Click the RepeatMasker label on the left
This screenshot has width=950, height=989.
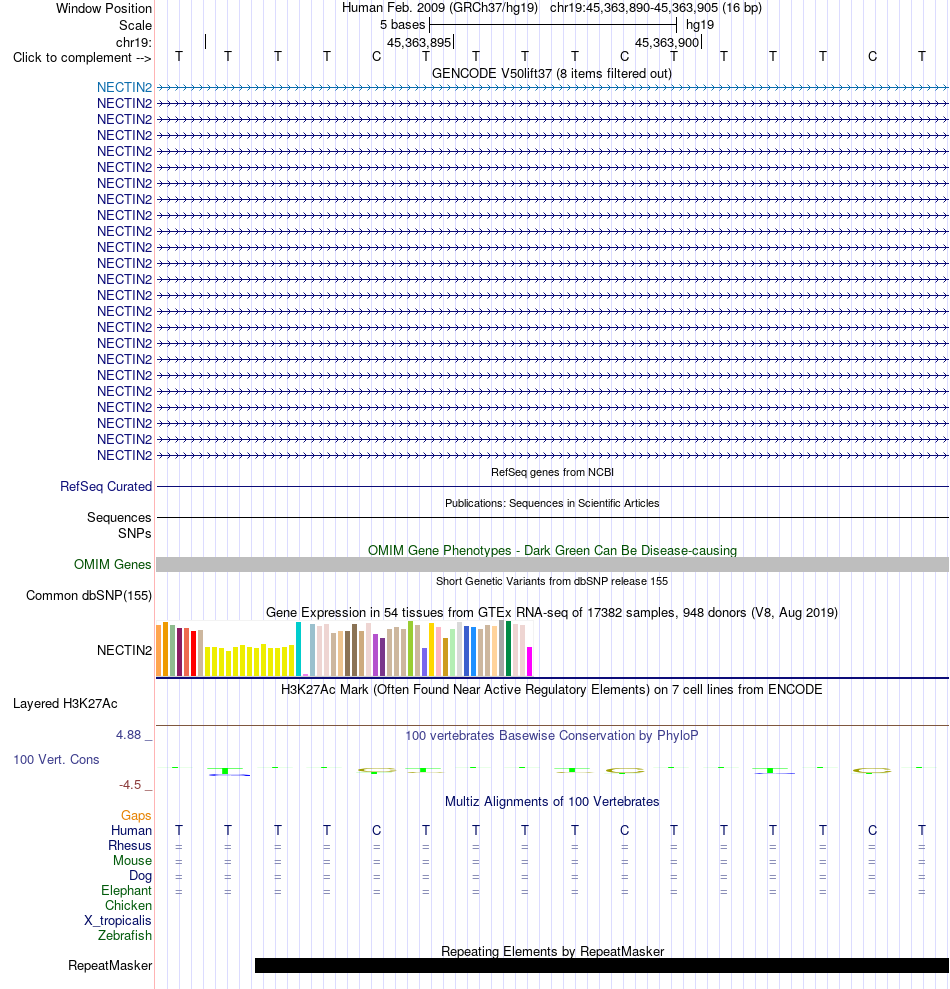(x=110, y=965)
